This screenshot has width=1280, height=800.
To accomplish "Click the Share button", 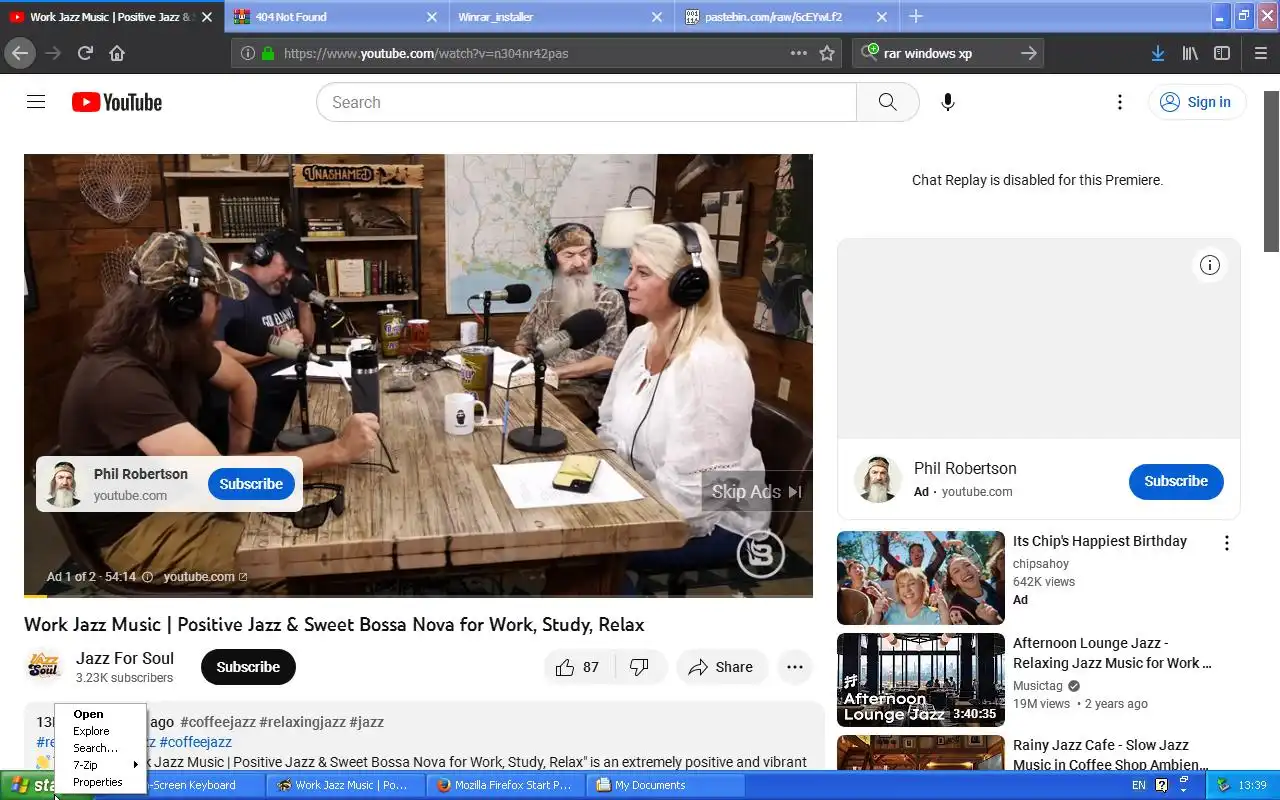I will click(721, 667).
